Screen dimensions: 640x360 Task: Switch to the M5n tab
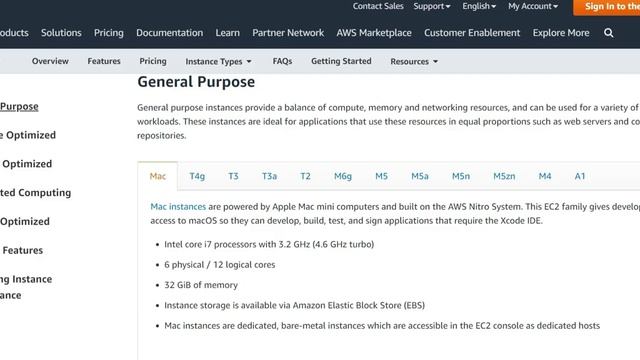click(x=461, y=176)
